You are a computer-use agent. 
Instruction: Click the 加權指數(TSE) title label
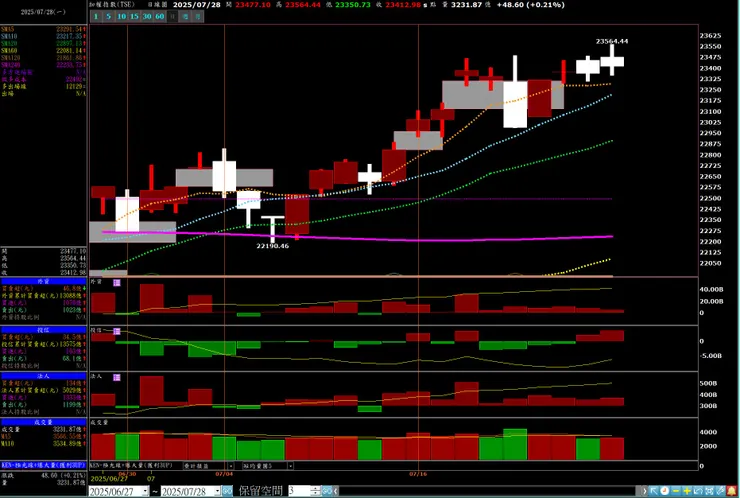click(112, 4)
